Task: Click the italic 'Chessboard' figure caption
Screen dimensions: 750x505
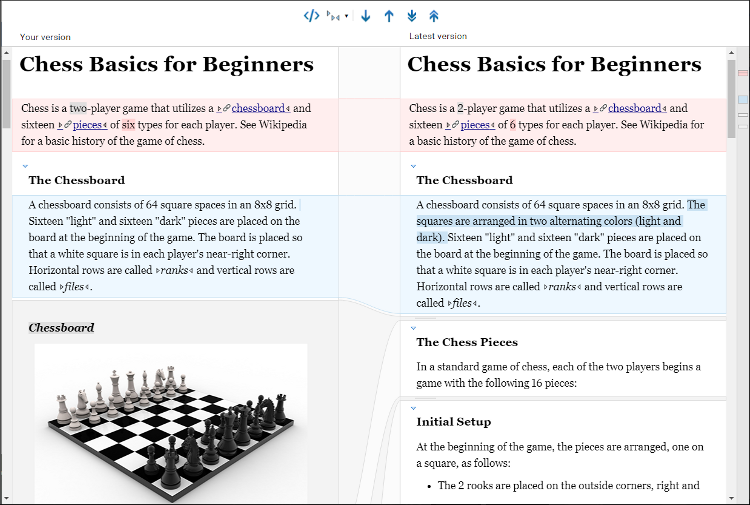Action: point(61,328)
